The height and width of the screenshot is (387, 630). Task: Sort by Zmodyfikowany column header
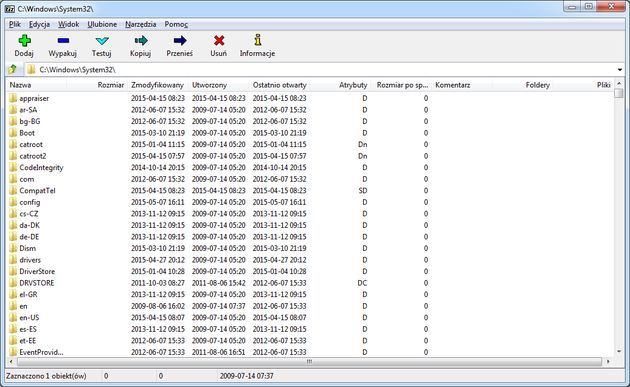tap(158, 85)
